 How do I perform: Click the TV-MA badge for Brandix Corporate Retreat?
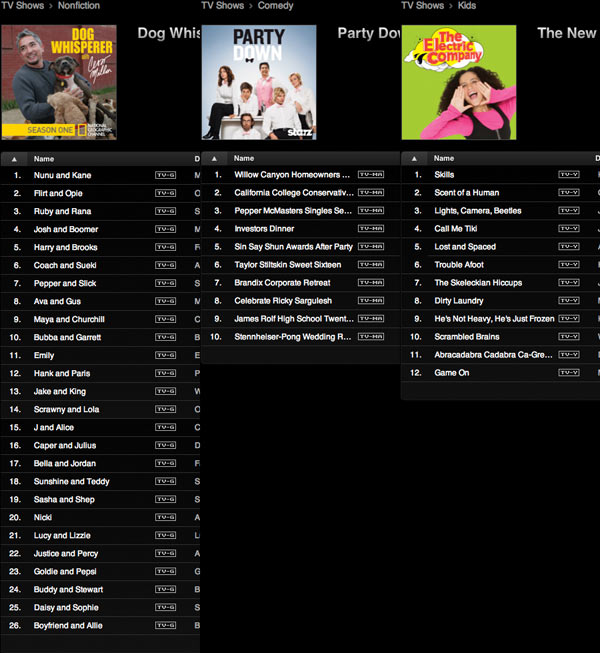tap(370, 283)
